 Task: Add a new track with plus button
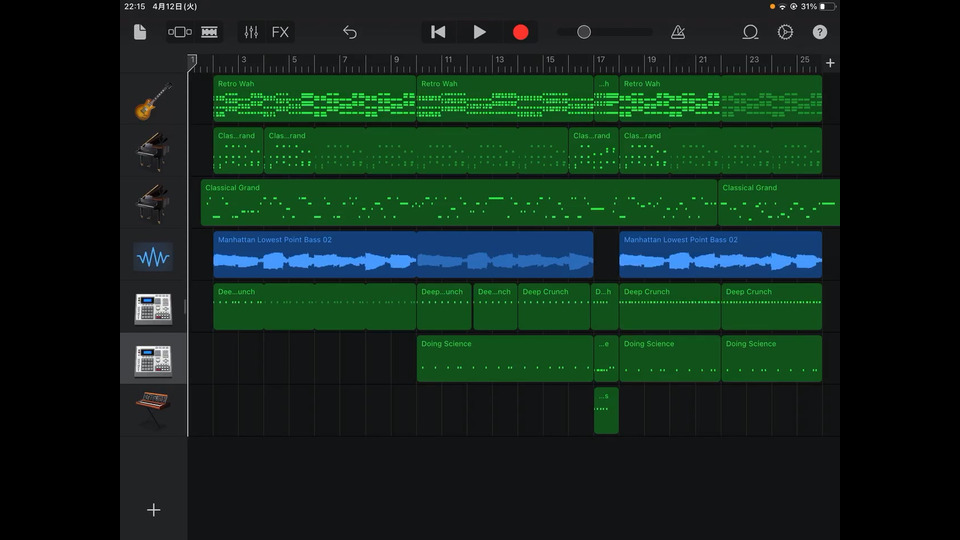154,510
